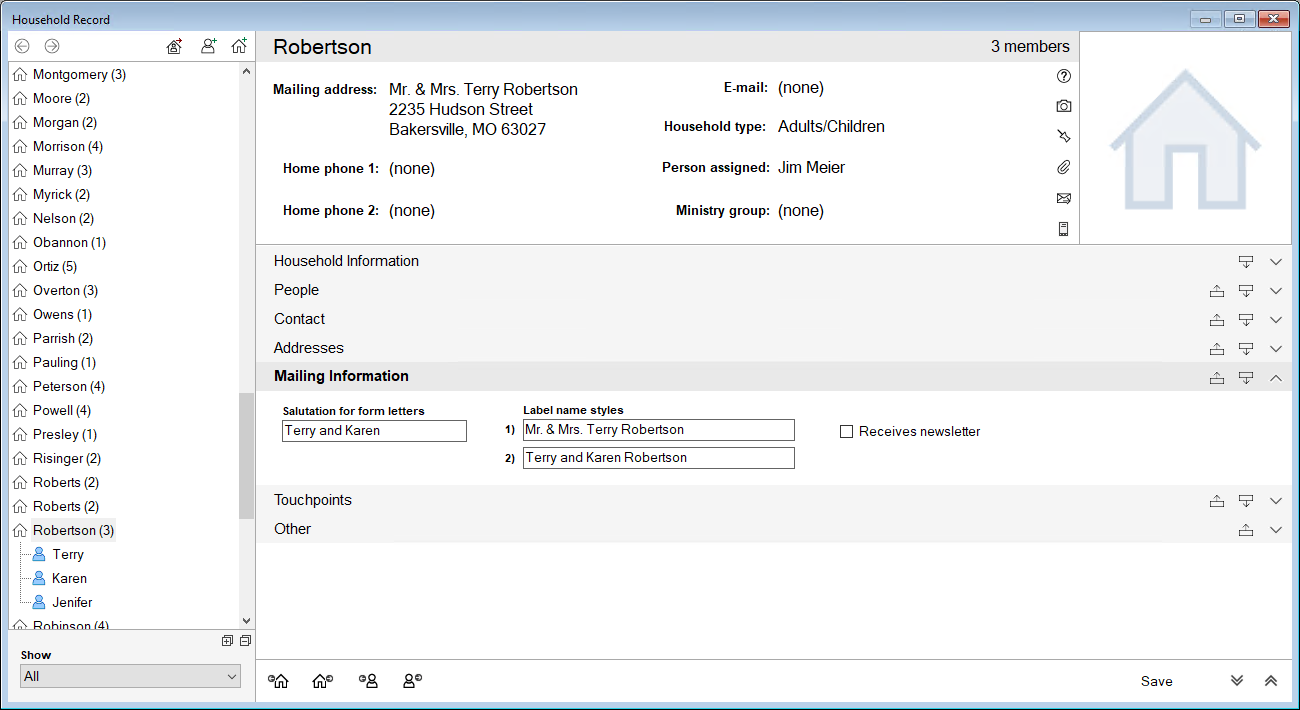Click the household list vertical scrollbar thumb
Viewport: 1300px width, 710px height.
point(246,455)
